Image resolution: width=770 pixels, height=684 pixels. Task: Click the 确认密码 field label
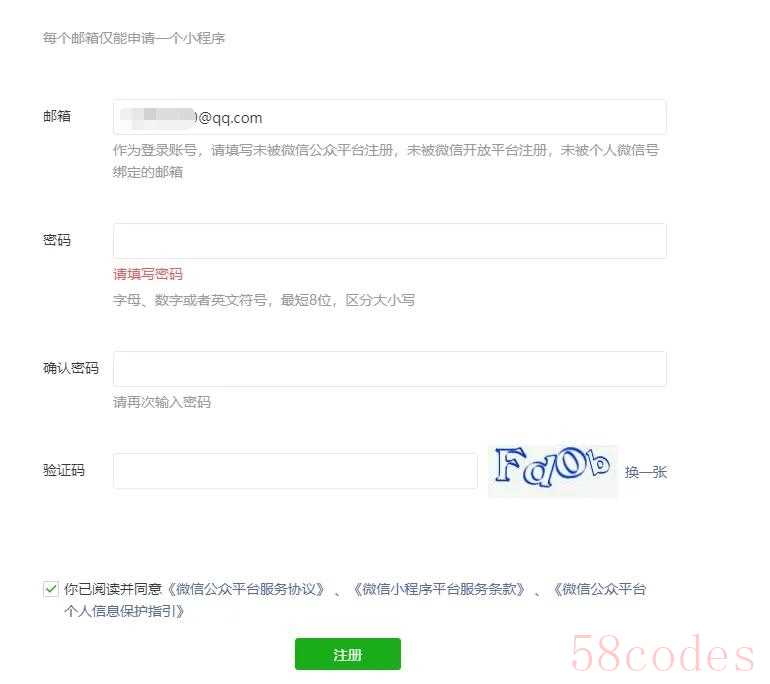click(x=71, y=368)
